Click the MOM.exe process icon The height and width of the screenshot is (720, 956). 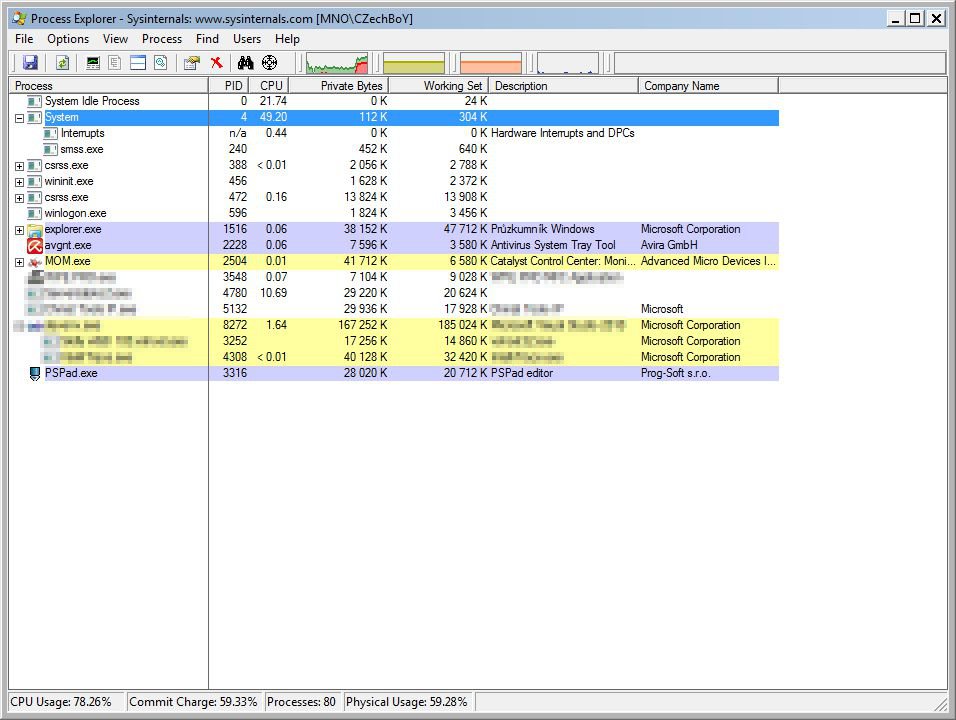click(x=35, y=262)
